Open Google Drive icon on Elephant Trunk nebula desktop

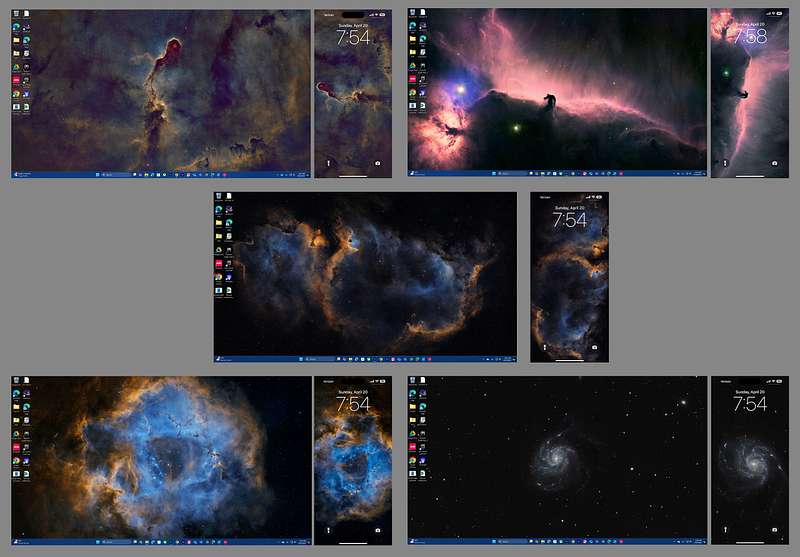tap(16, 67)
